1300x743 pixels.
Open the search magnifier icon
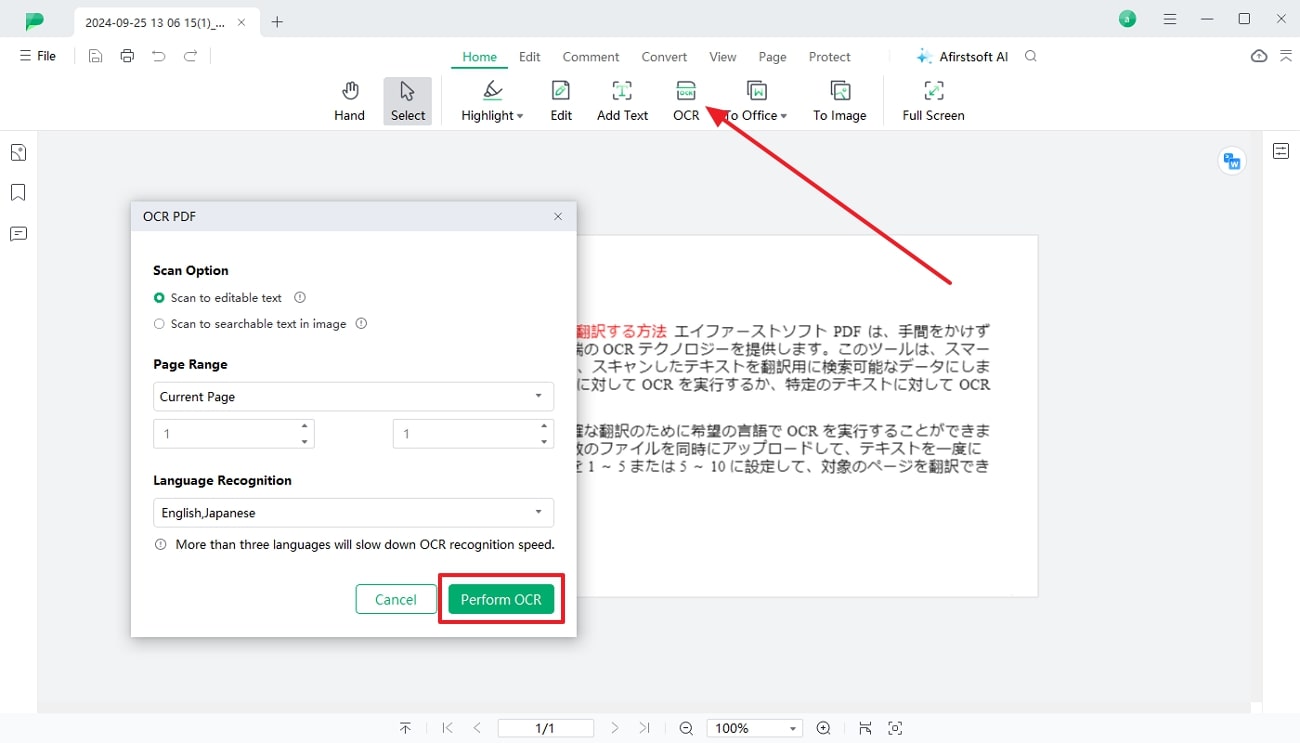1031,56
